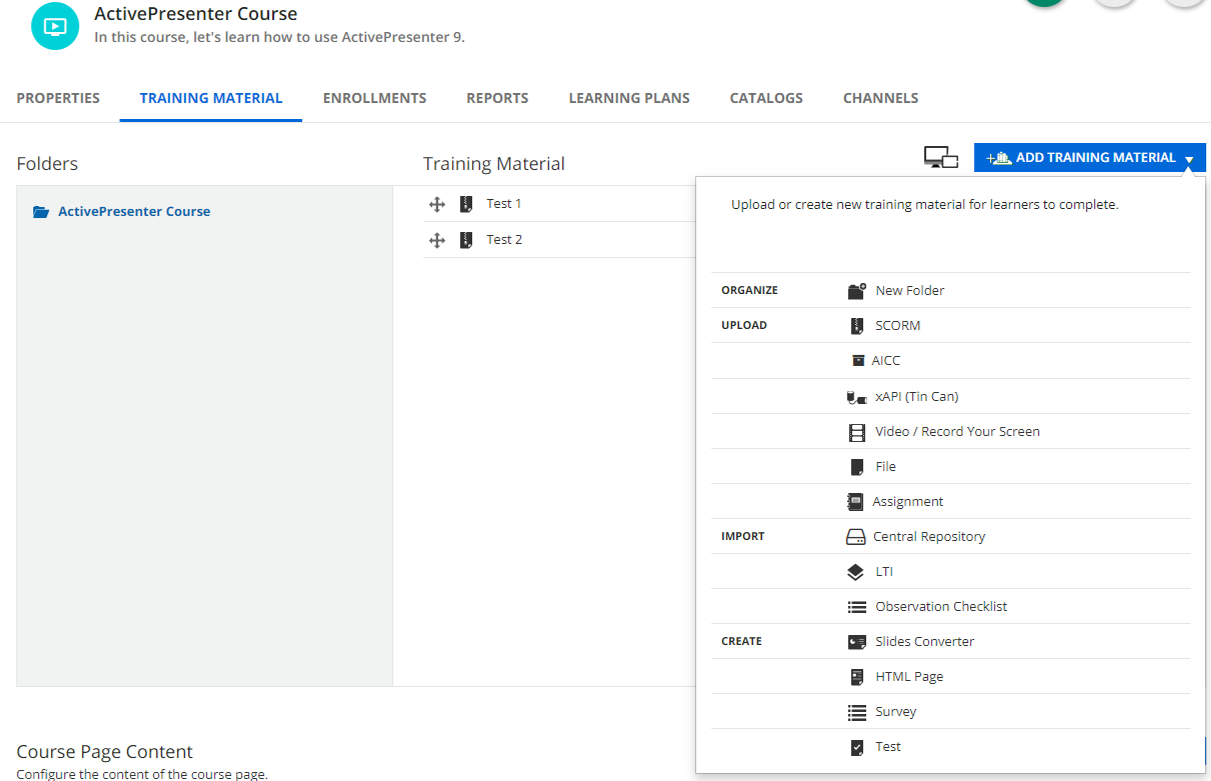The image size is (1211, 781).
Task: Click the device preview monitor icon
Action: pos(941,157)
